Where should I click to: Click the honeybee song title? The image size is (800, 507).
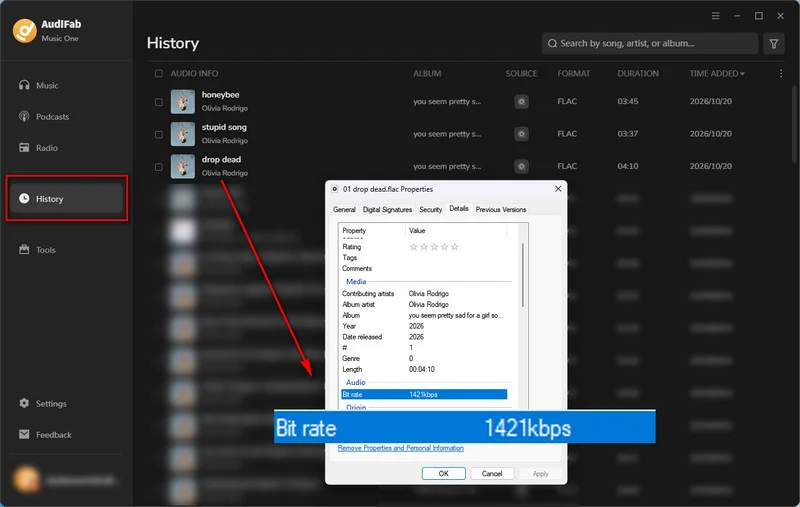click(x=220, y=95)
